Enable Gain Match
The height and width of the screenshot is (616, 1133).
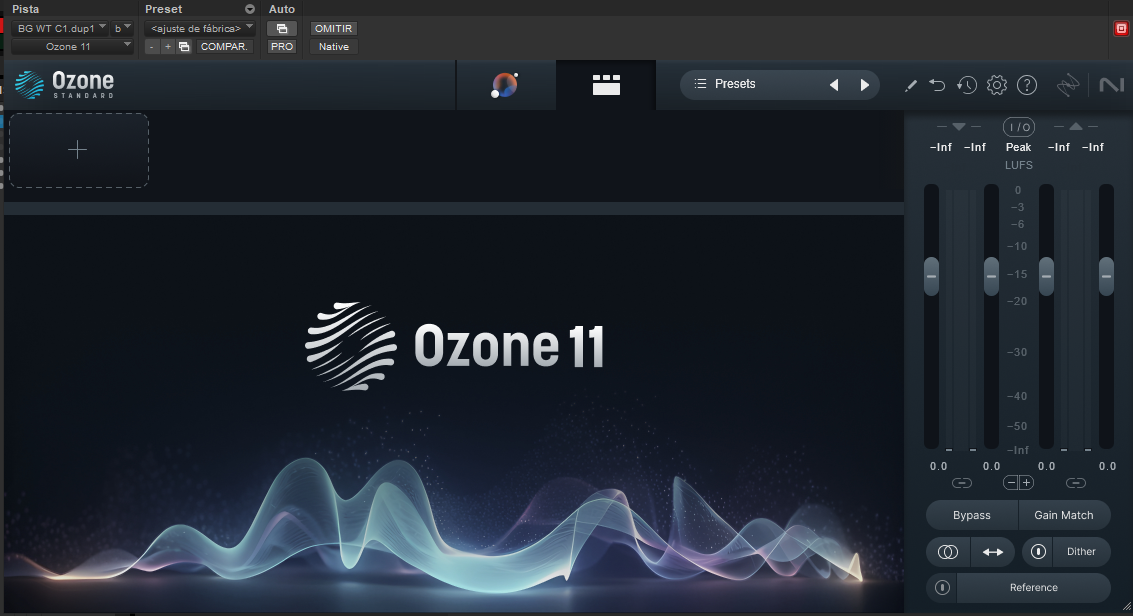[1064, 516]
